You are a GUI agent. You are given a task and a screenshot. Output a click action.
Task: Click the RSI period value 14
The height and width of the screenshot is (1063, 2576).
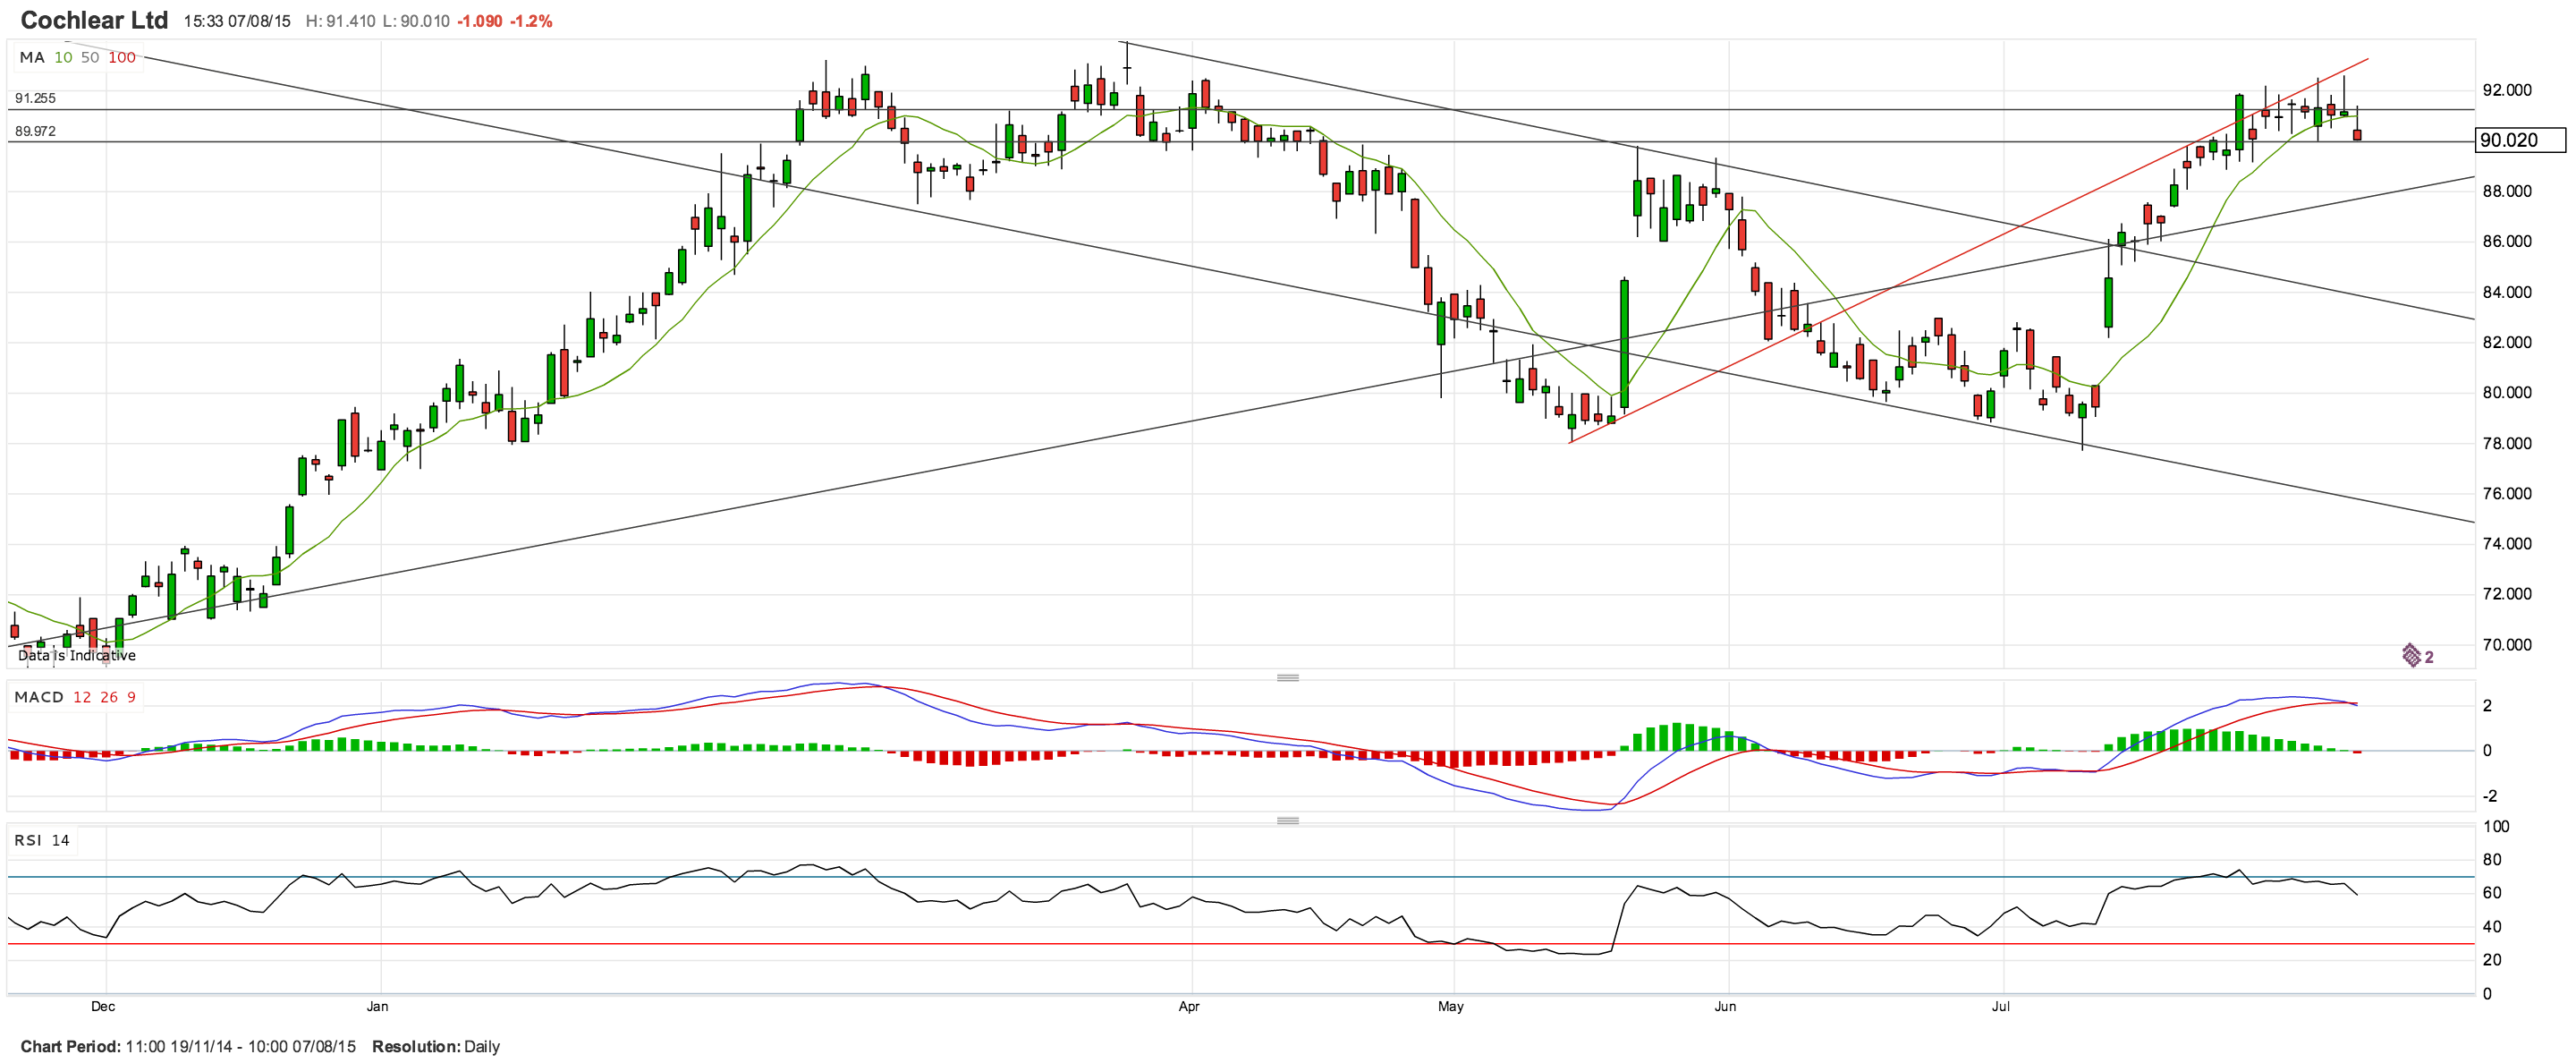pyautogui.click(x=61, y=840)
